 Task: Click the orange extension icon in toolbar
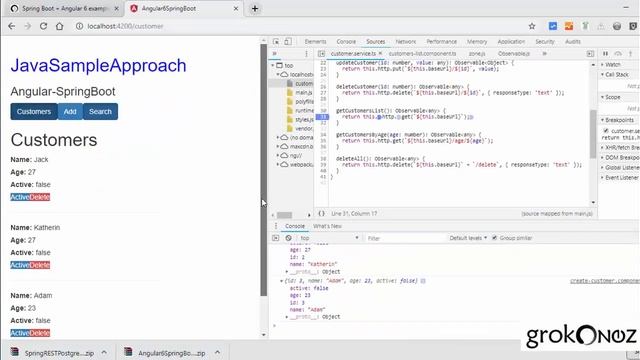(569, 26)
